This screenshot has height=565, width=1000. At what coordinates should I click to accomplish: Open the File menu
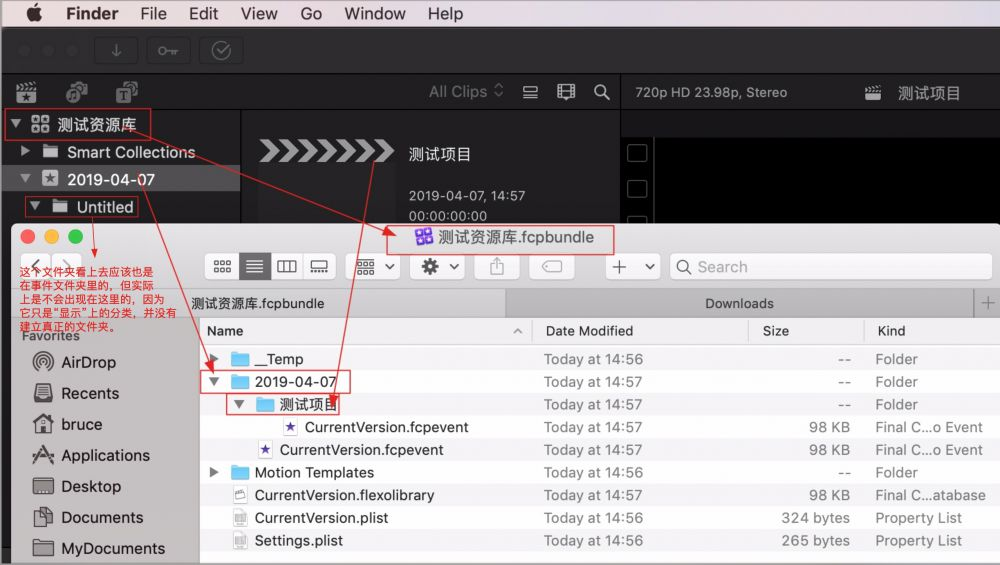point(153,13)
